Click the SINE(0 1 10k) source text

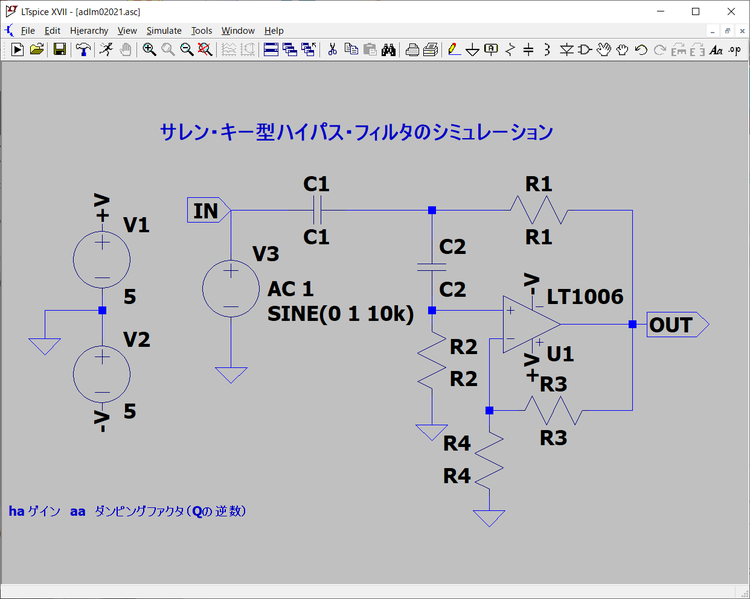click(x=340, y=313)
